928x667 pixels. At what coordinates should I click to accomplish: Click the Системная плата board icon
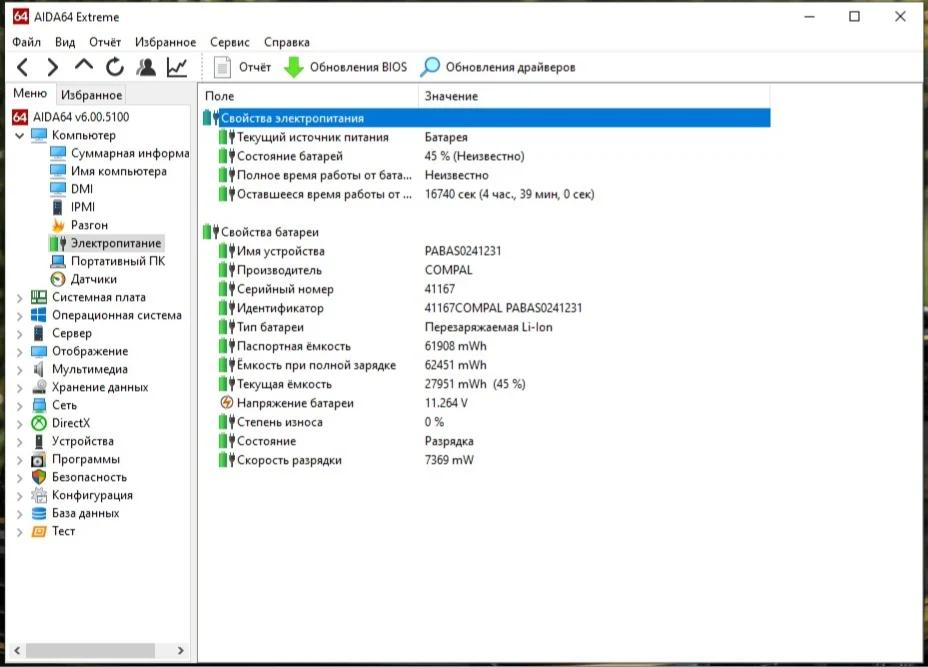pyautogui.click(x=39, y=297)
